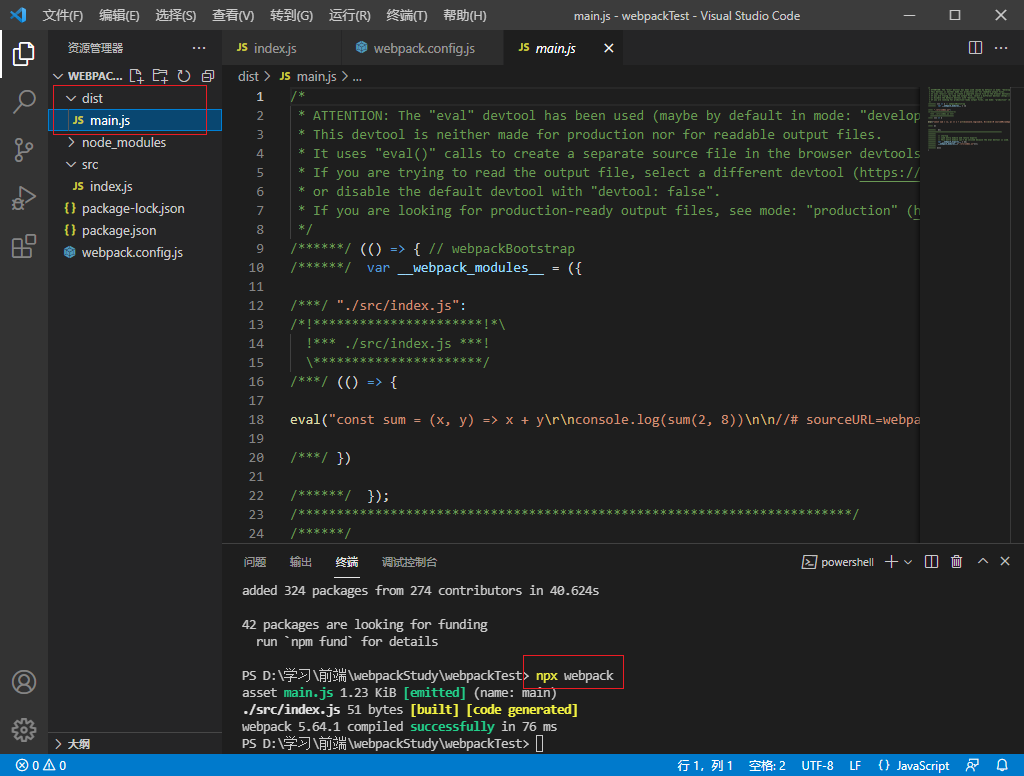Select the powershell terminal label
The width and height of the screenshot is (1024, 776).
838,562
